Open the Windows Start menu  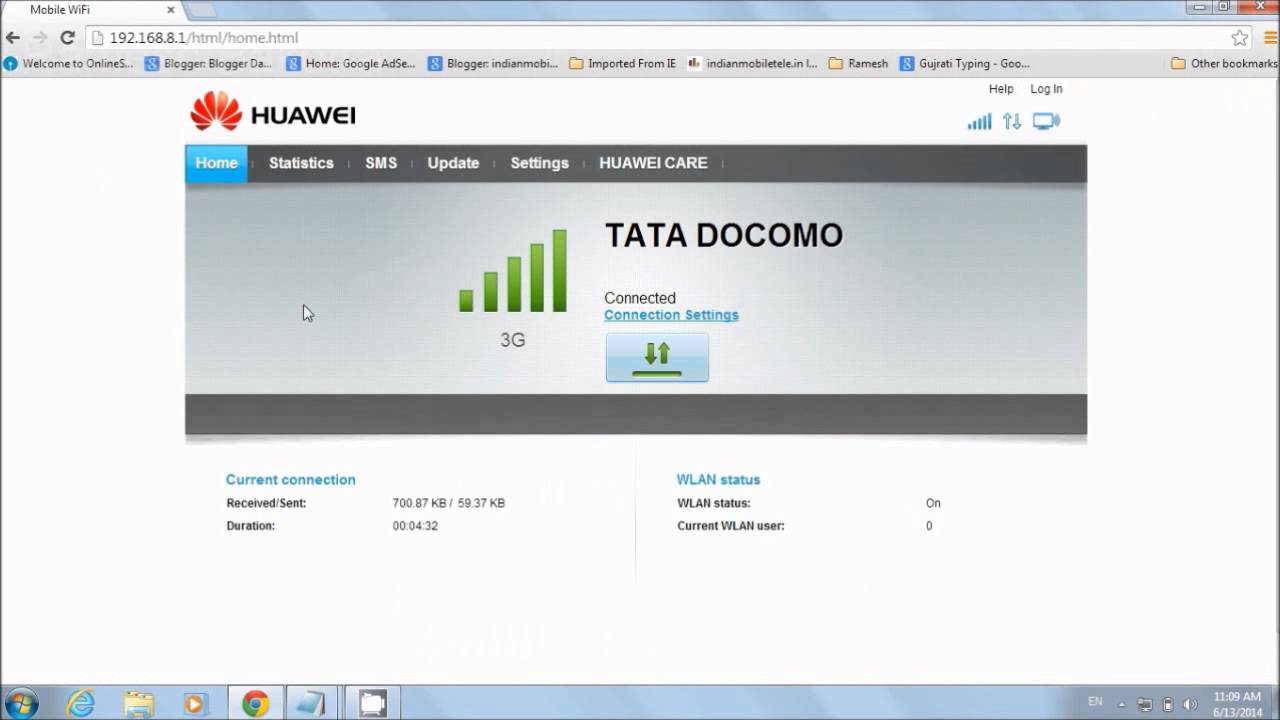(x=22, y=703)
